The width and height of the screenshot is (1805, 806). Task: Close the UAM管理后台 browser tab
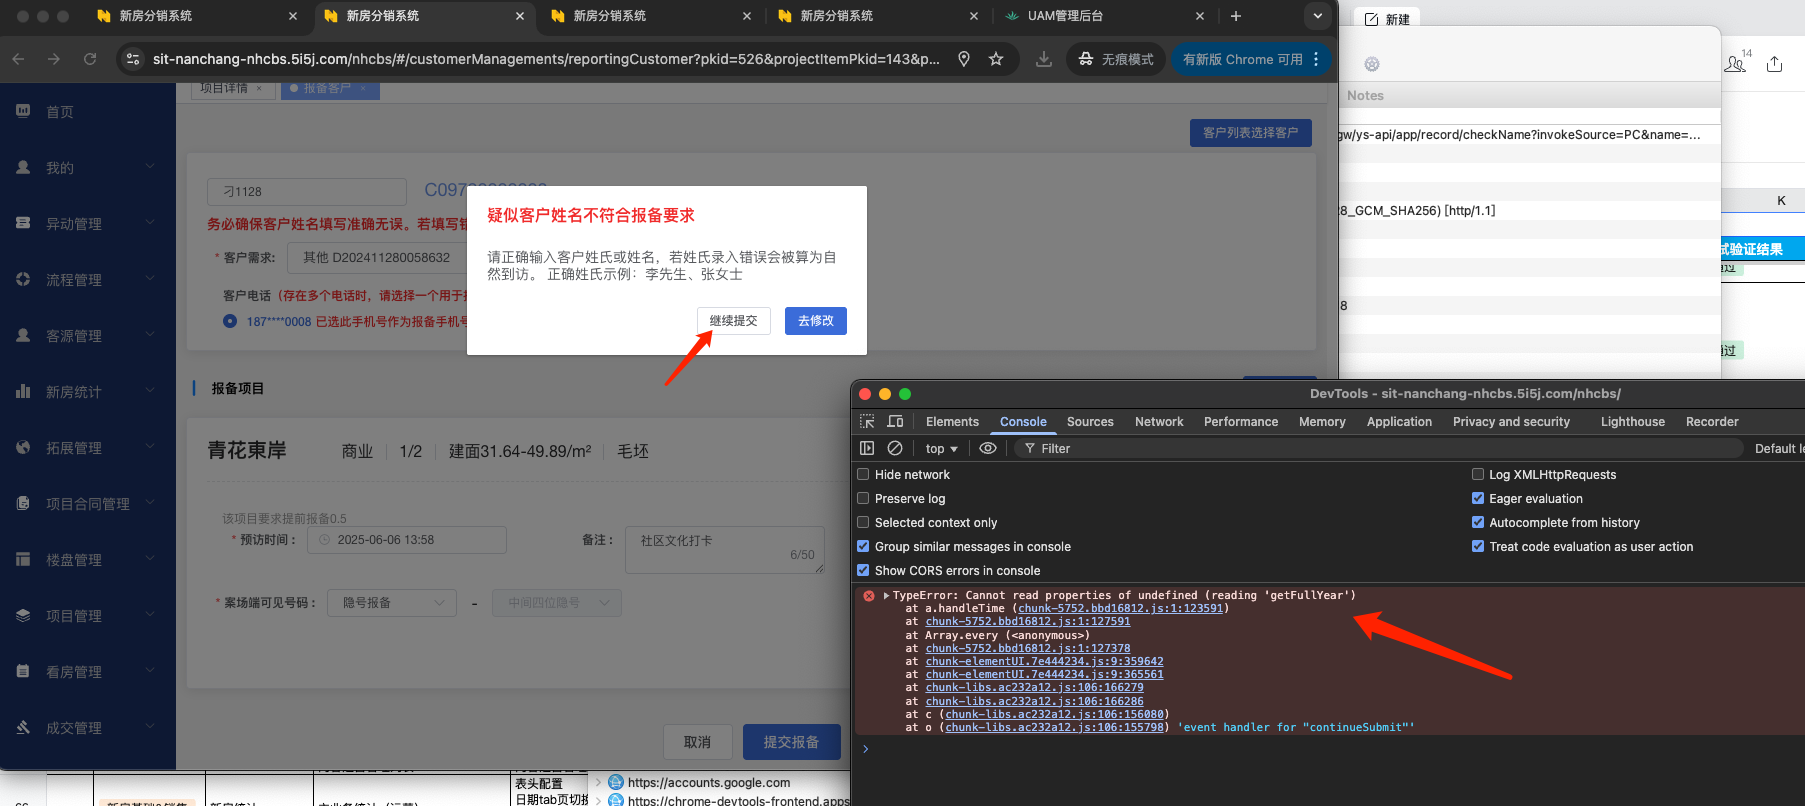point(1200,16)
